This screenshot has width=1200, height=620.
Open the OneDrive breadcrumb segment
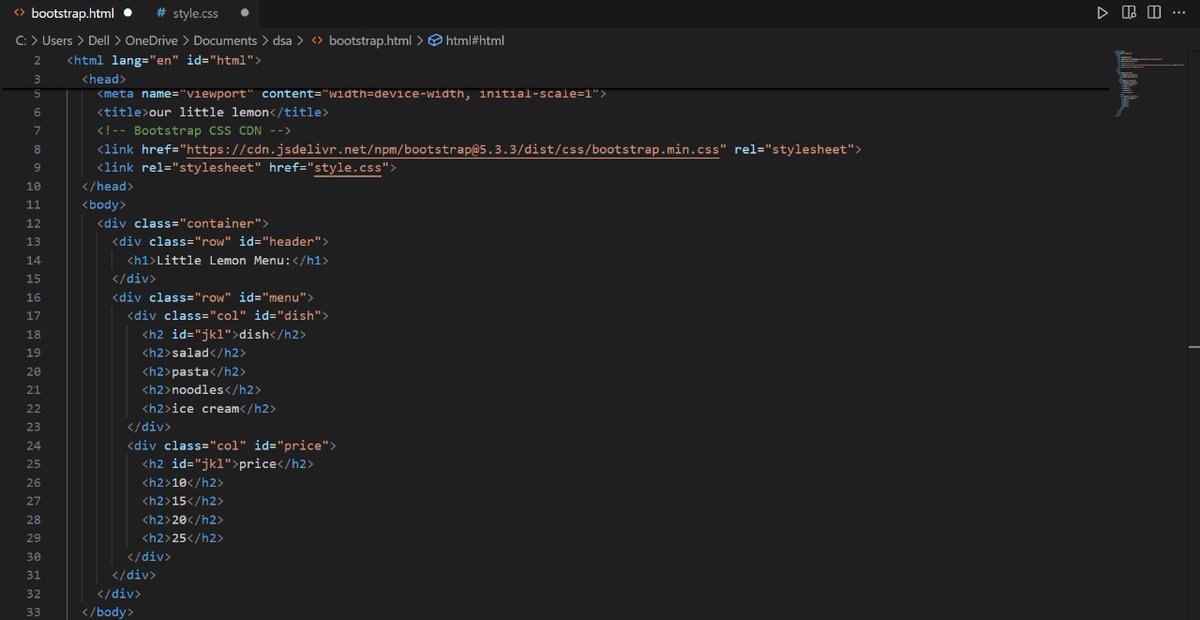pyautogui.click(x=152, y=41)
